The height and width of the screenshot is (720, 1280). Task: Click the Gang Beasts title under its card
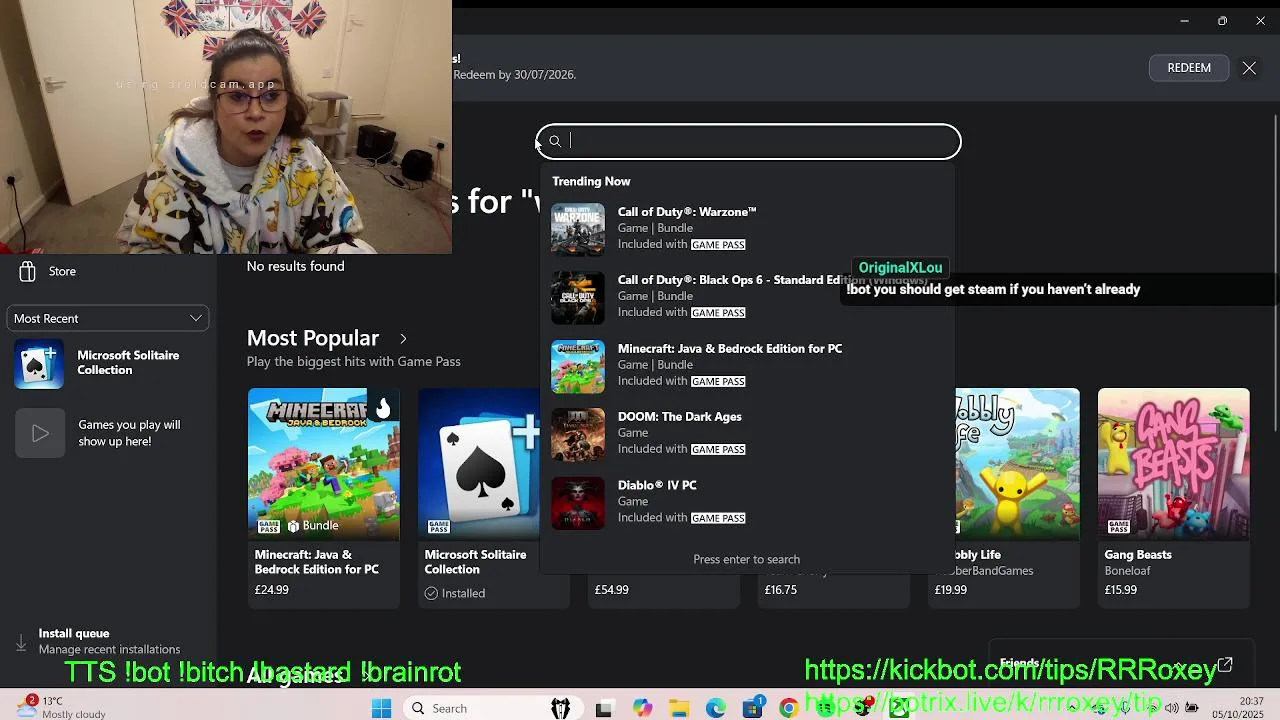(1138, 555)
